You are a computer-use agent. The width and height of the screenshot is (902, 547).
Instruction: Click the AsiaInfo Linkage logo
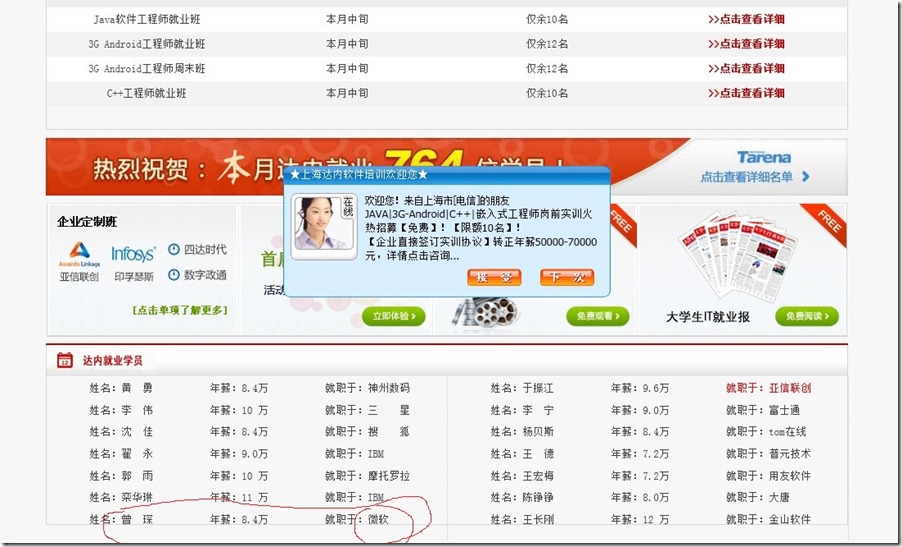(x=79, y=254)
